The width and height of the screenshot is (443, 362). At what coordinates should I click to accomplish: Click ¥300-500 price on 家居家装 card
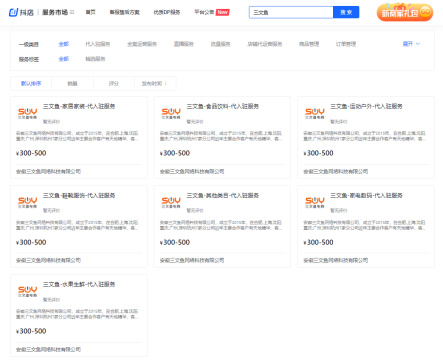pyautogui.click(x=31, y=153)
